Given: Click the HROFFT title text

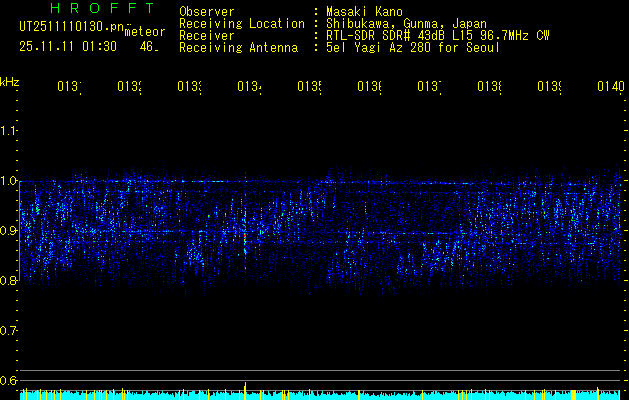Looking at the screenshot, I should [x=102, y=8].
